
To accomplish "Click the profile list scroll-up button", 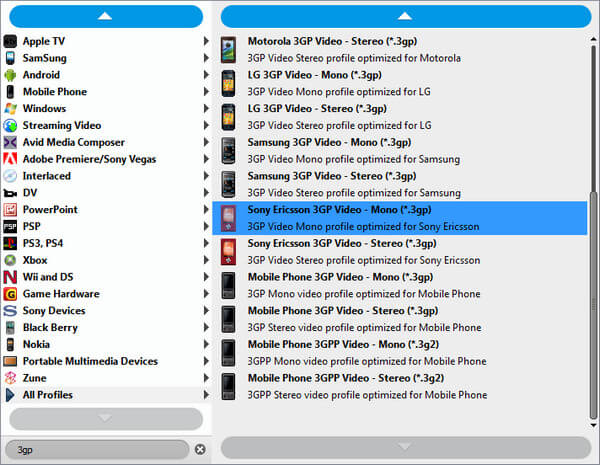I will (x=406, y=16).
